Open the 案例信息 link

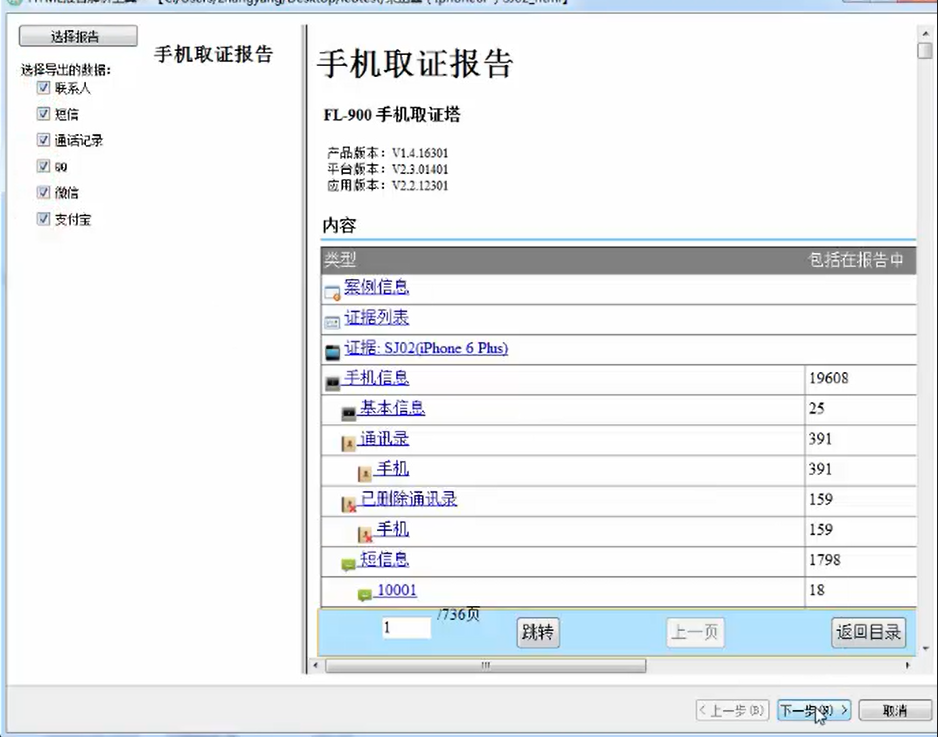(376, 287)
